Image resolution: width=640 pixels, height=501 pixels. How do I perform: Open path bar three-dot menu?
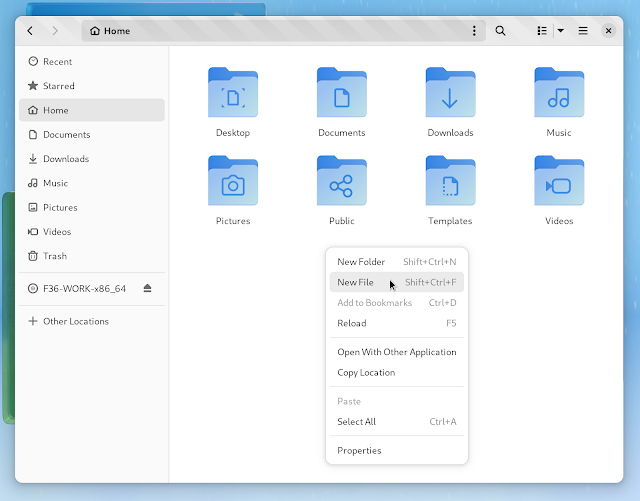(x=474, y=31)
